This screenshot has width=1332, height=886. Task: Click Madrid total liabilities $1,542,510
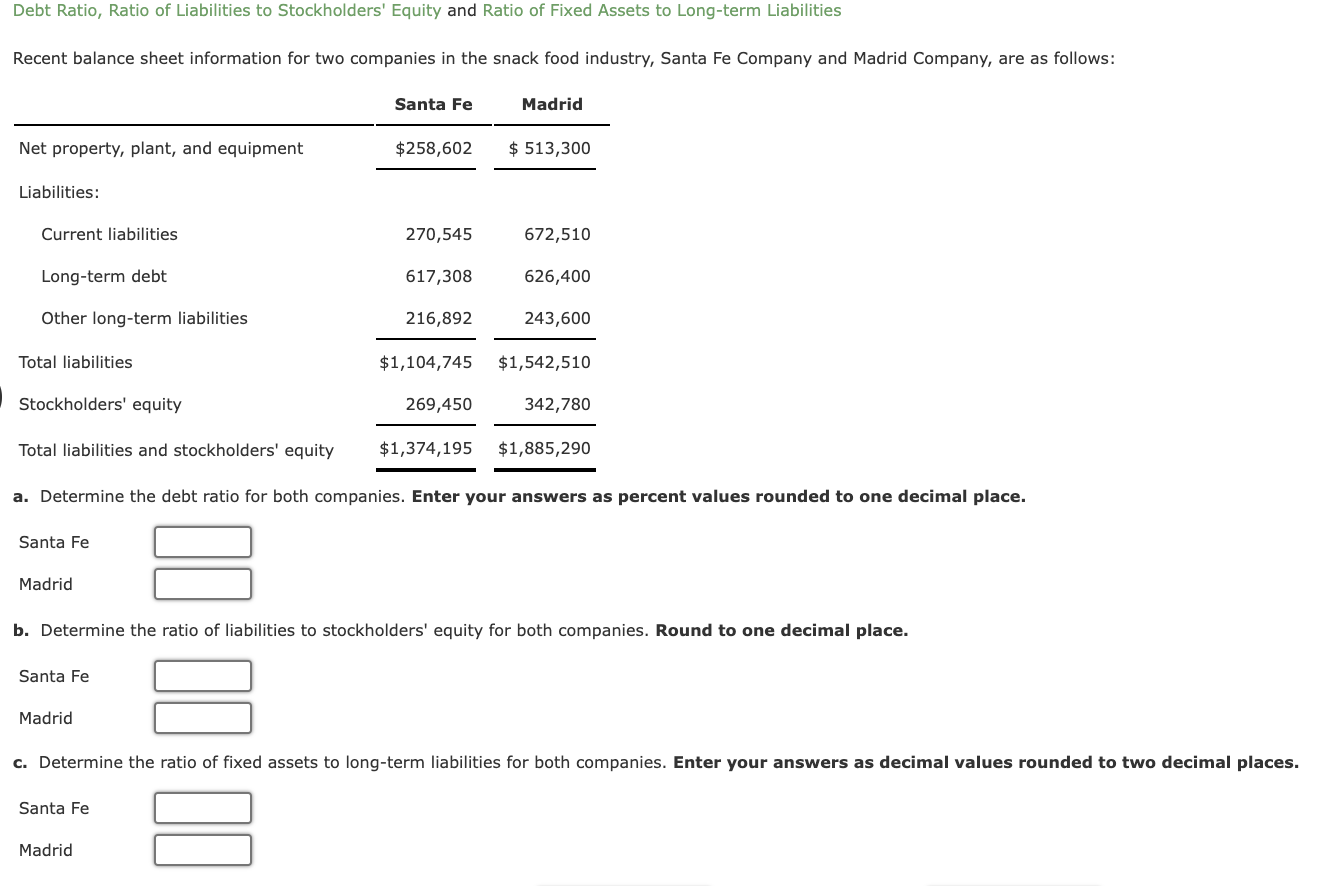544,362
